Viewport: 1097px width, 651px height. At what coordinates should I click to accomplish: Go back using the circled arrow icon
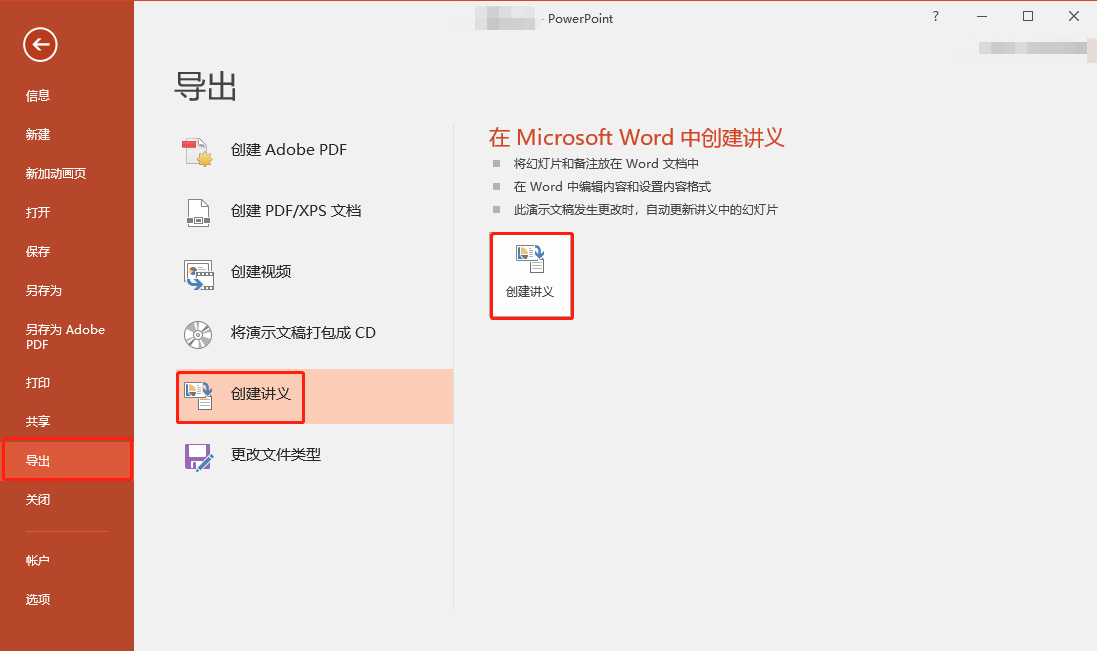[x=40, y=45]
